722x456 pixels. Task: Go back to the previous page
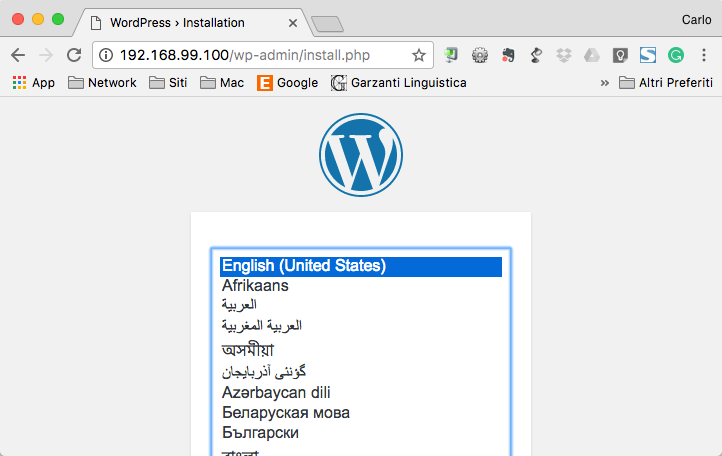18,55
